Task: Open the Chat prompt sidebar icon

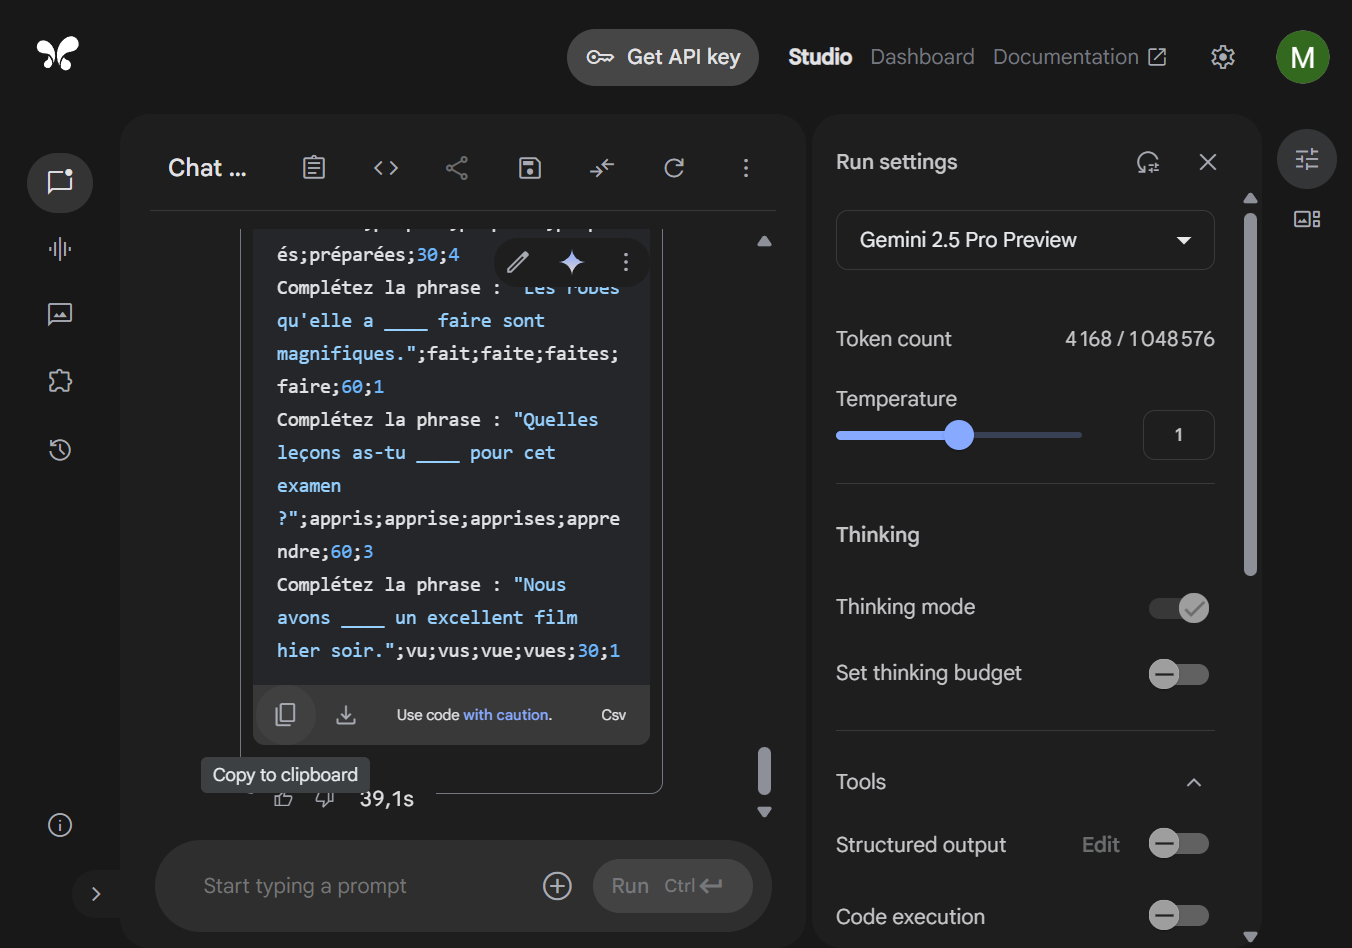Action: [x=60, y=182]
